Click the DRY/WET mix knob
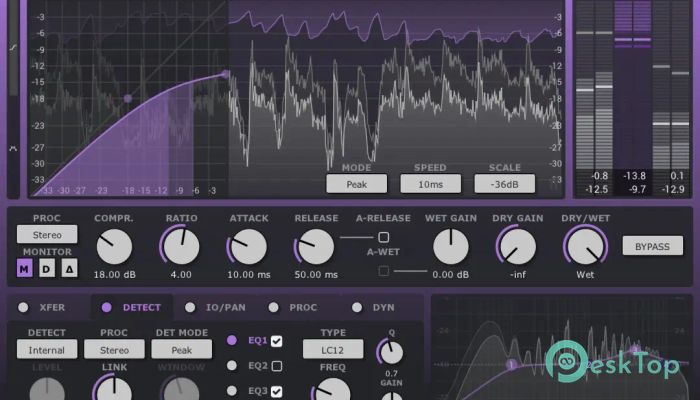 [583, 246]
